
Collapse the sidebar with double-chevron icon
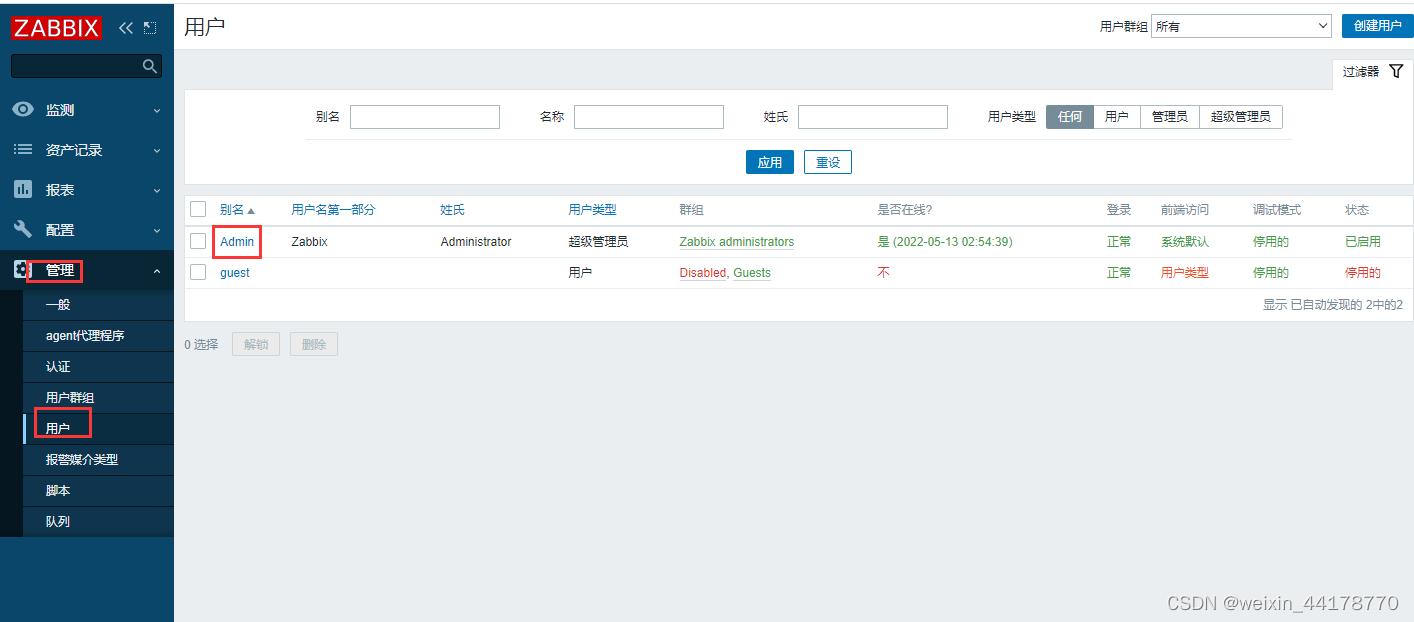click(x=126, y=28)
